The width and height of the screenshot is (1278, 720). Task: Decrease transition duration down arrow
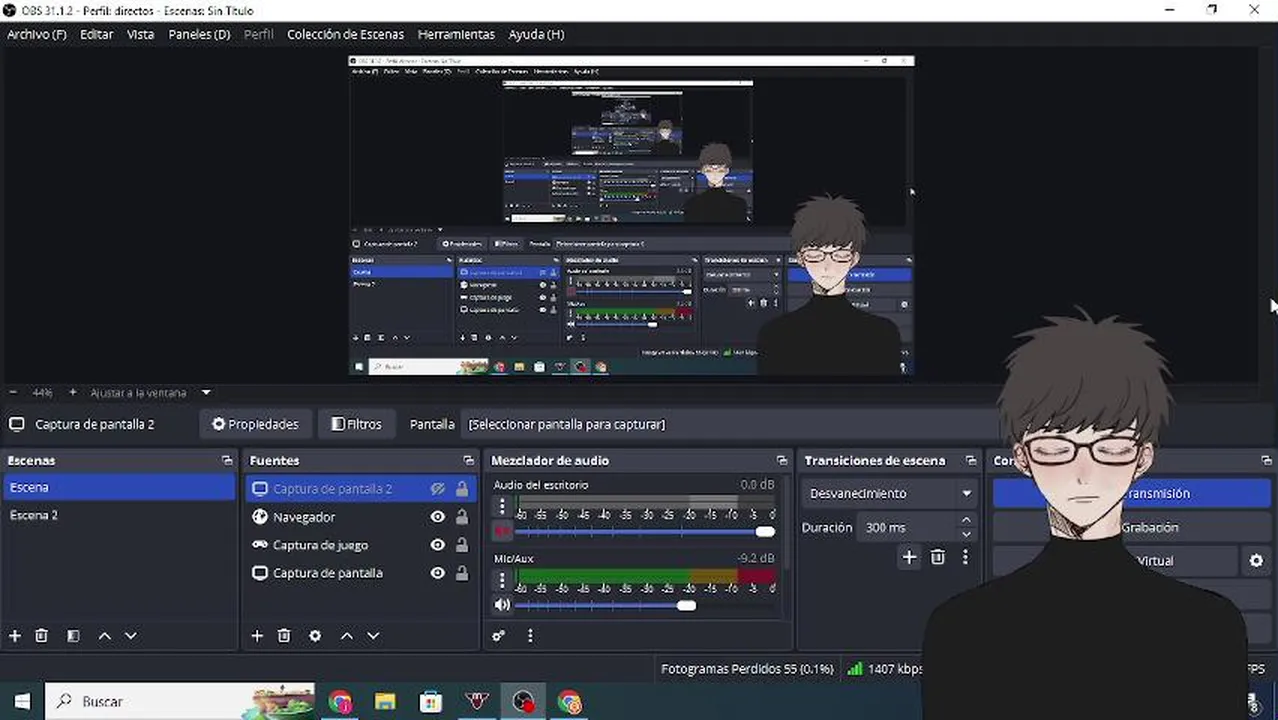[x=966, y=534]
